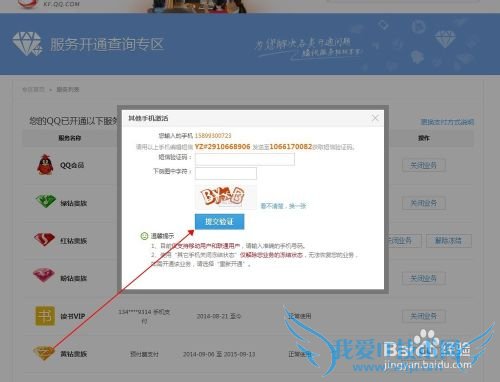Click the phone number 15899300723
Viewport: 500px width, 382px height.
click(x=213, y=136)
